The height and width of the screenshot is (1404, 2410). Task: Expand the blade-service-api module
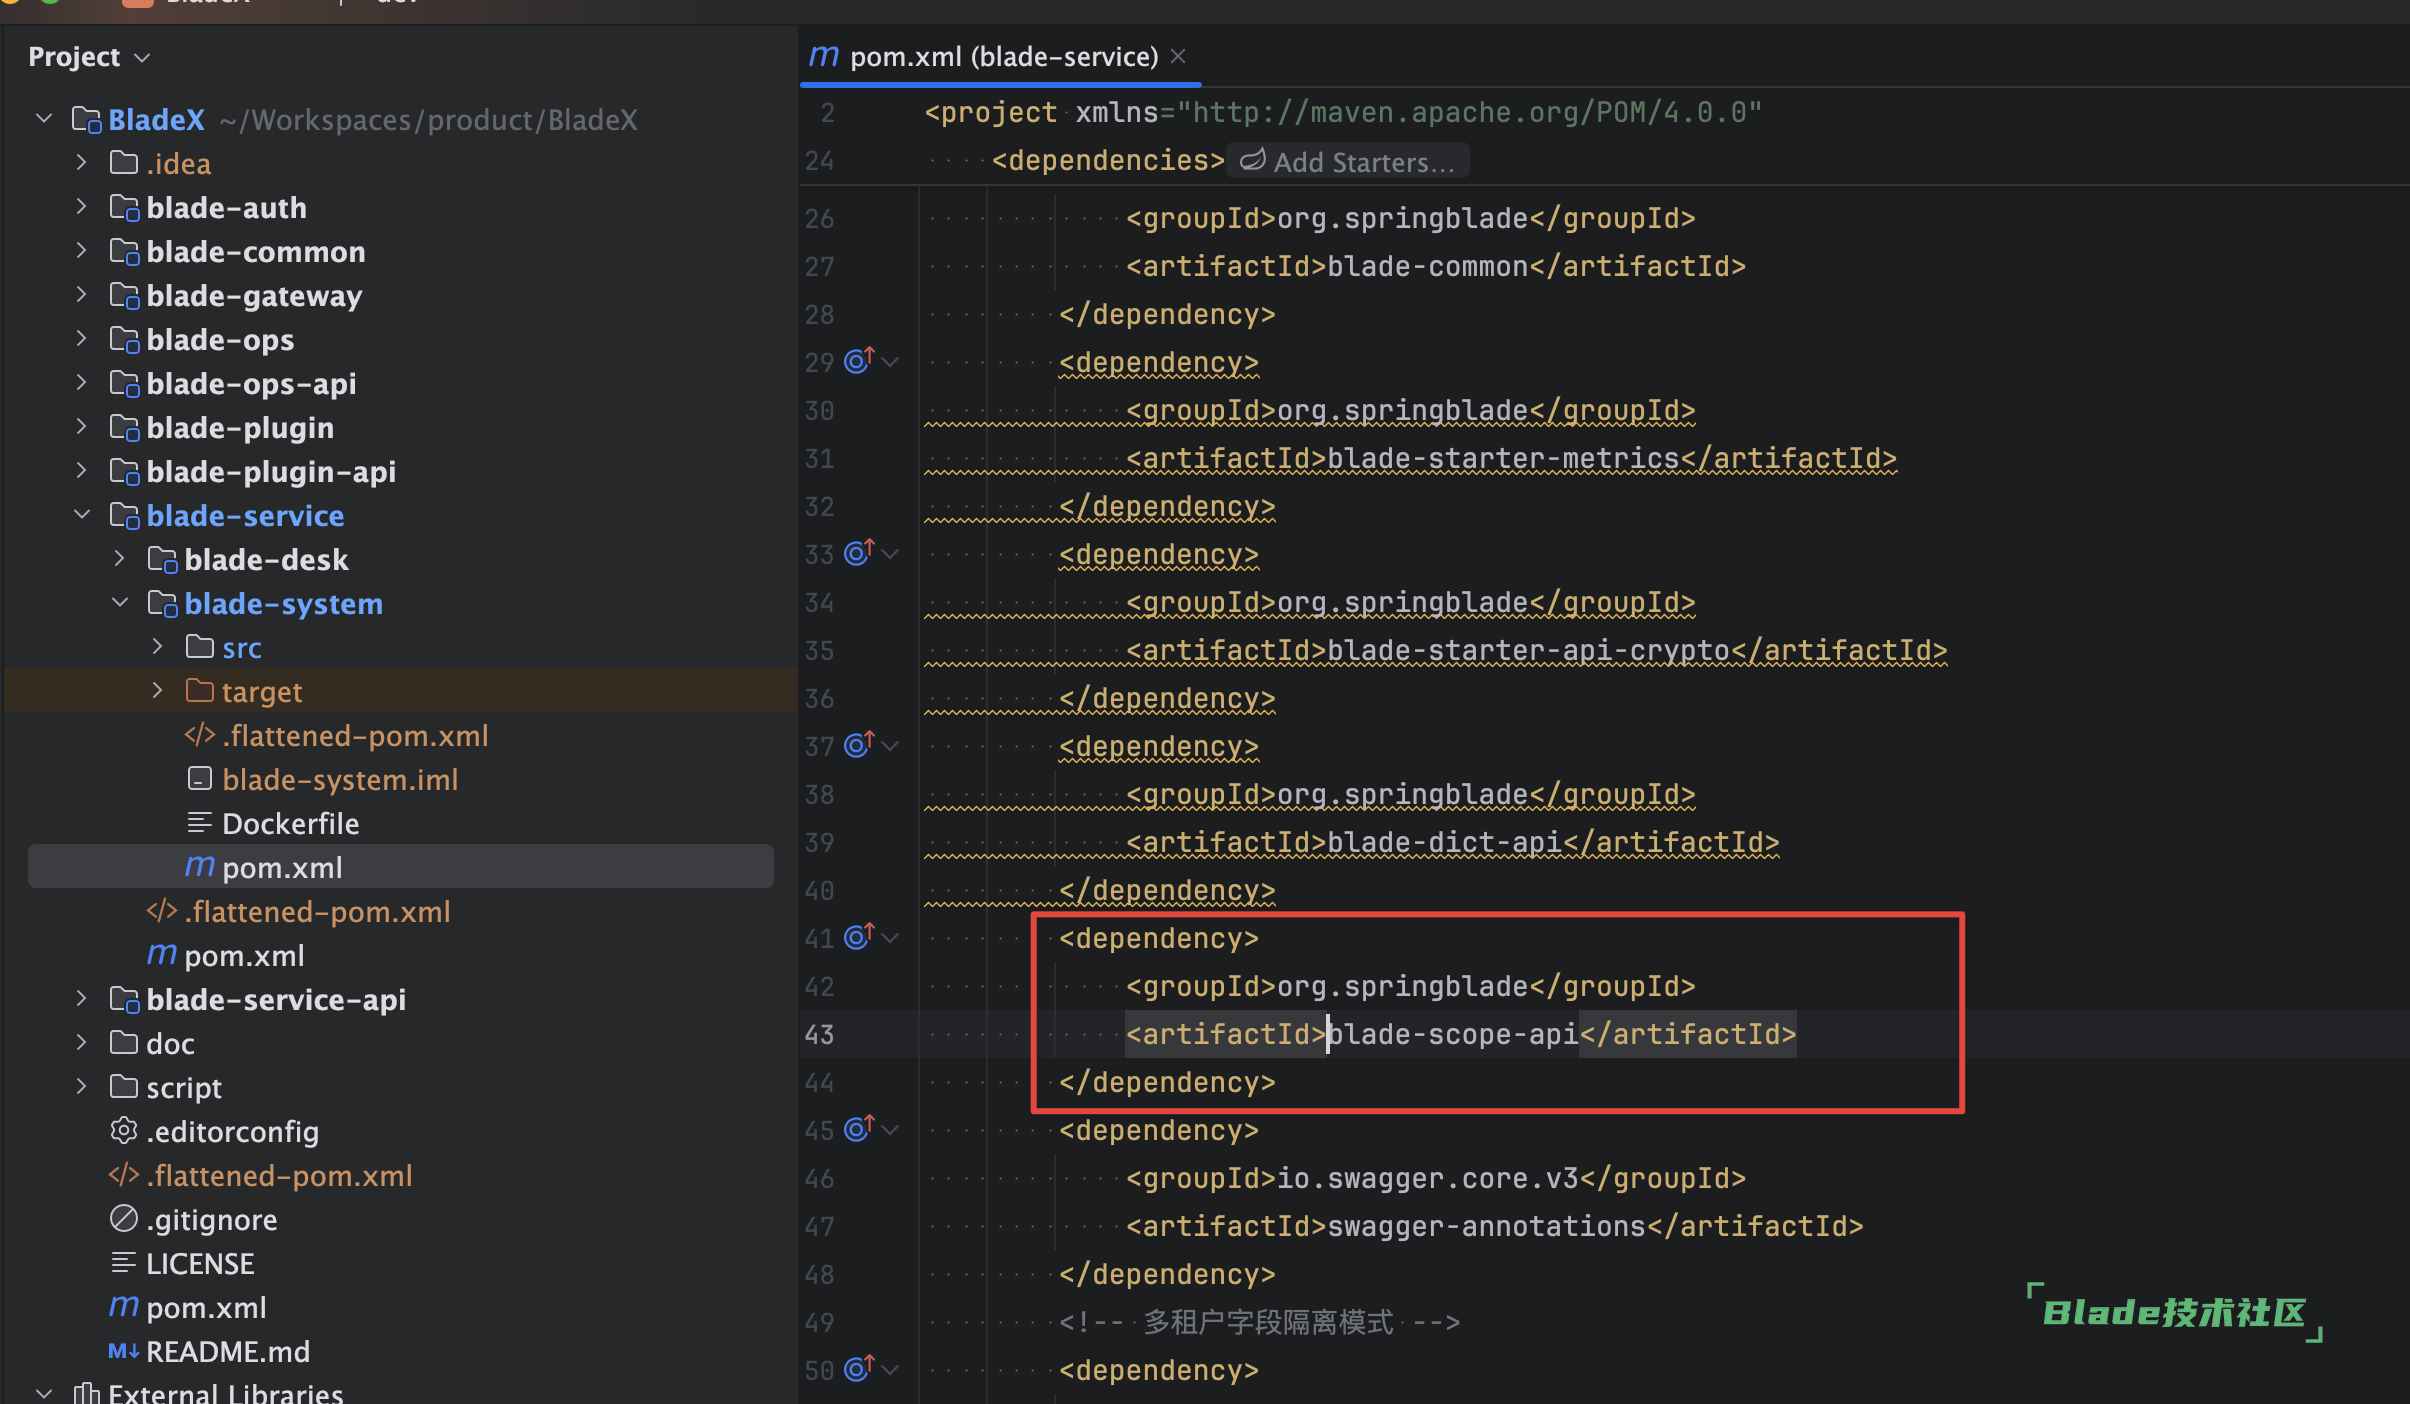(x=82, y=999)
